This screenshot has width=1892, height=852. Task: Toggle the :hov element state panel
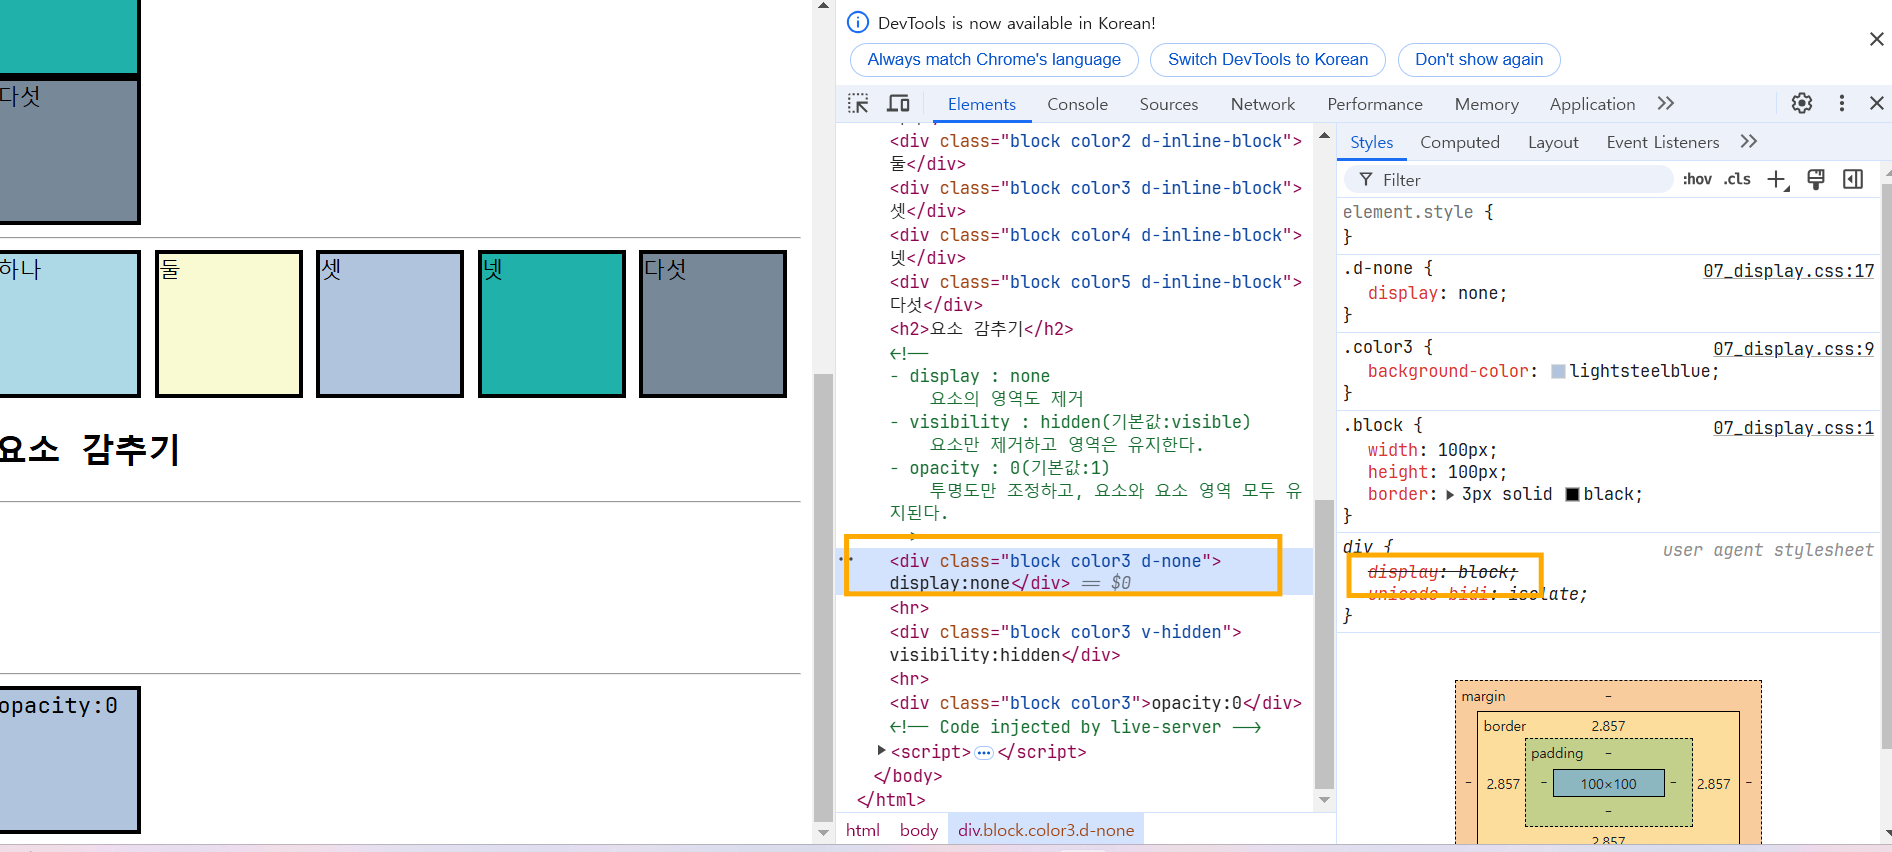[x=1697, y=179]
